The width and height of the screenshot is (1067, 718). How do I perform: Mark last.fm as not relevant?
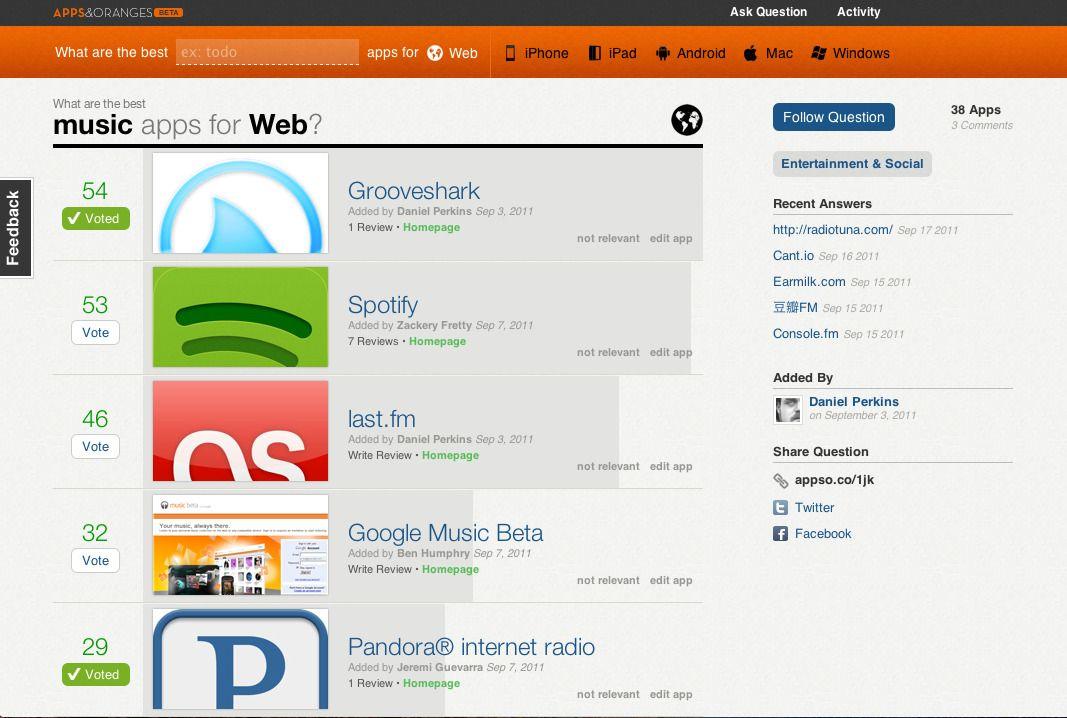608,466
